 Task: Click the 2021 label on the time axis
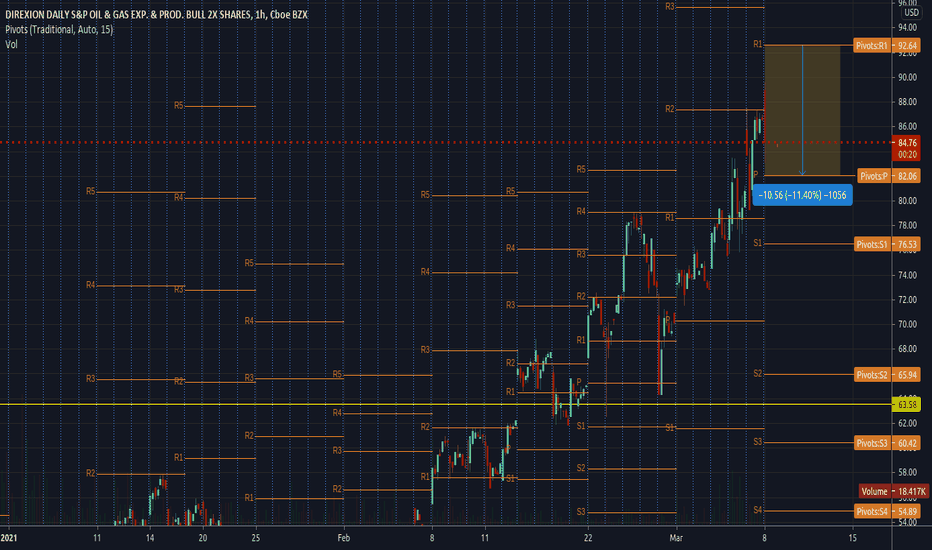[9, 538]
